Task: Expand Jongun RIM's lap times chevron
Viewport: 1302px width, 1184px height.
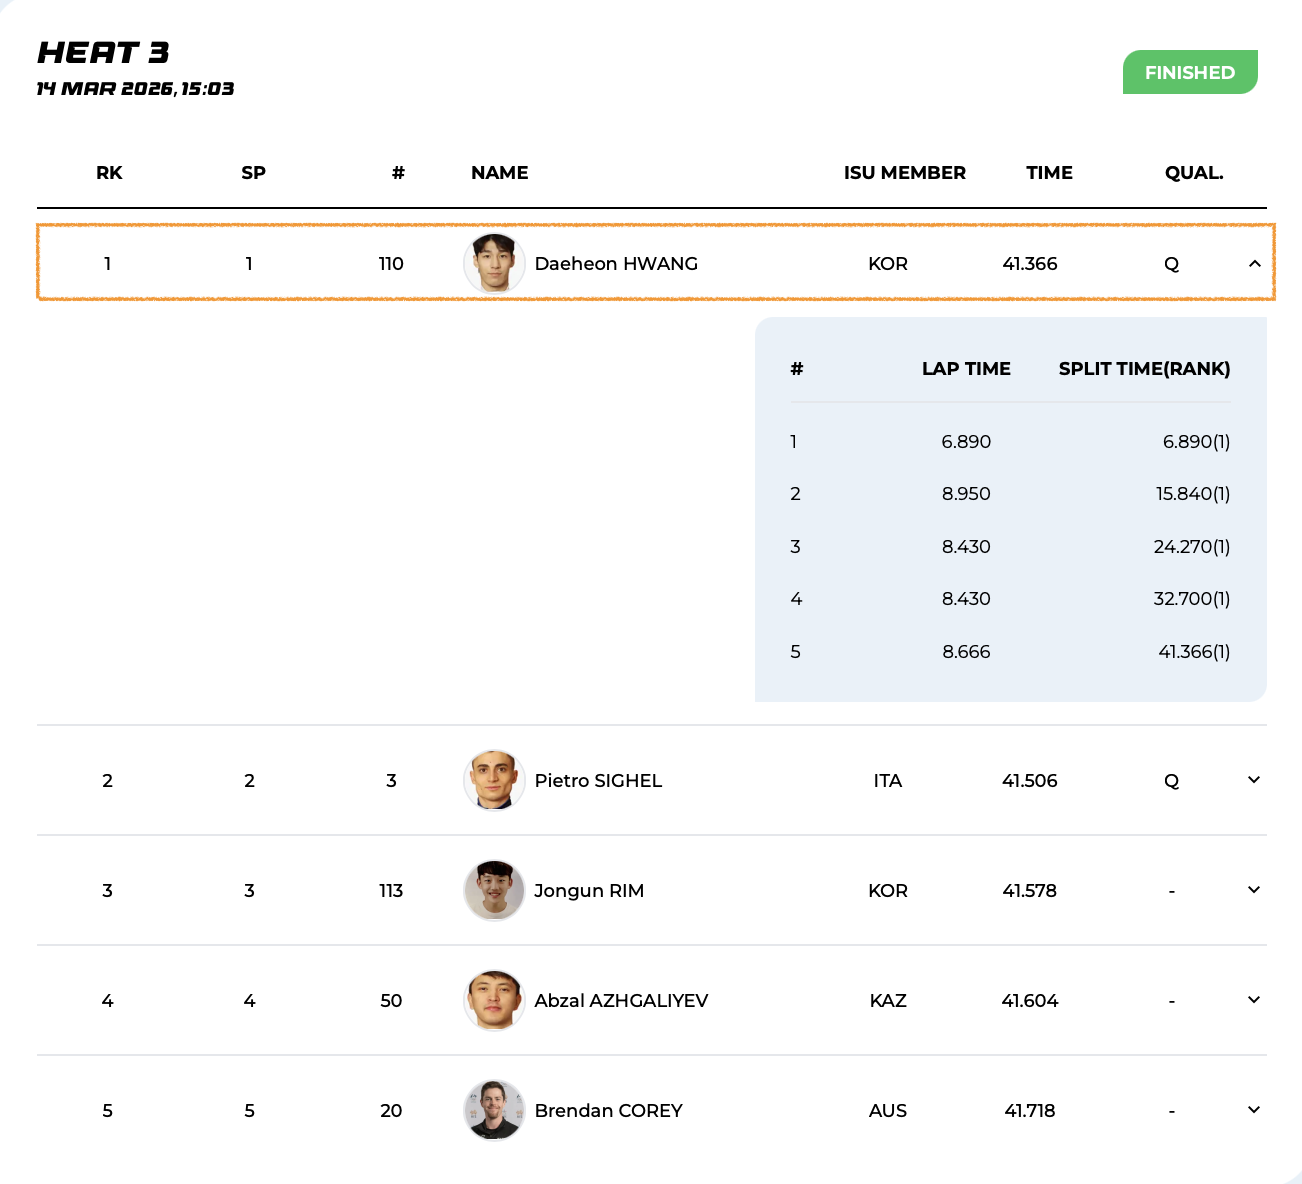Action: tap(1254, 890)
